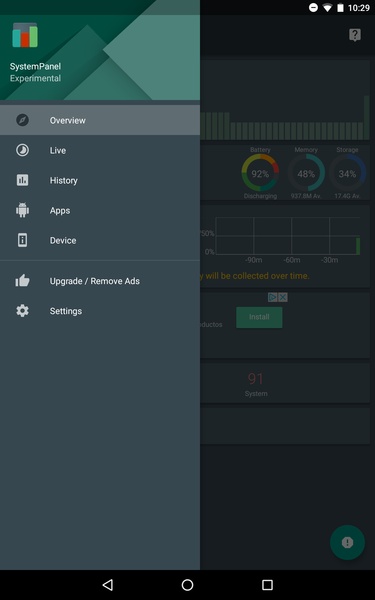375x600 pixels.
Task: Open the History section
Action: (100, 180)
